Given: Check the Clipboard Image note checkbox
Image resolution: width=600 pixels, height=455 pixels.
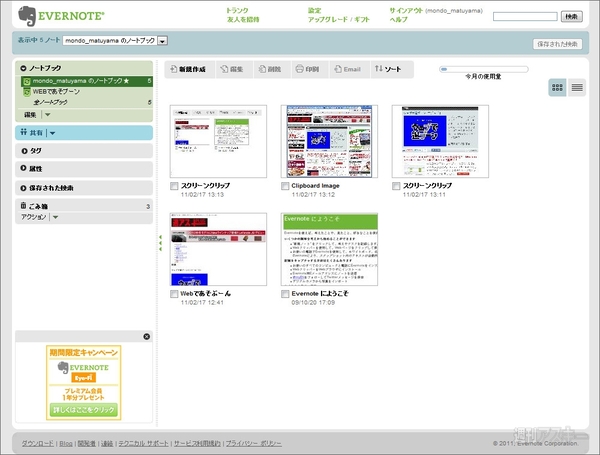Looking at the screenshot, I should (285, 186).
